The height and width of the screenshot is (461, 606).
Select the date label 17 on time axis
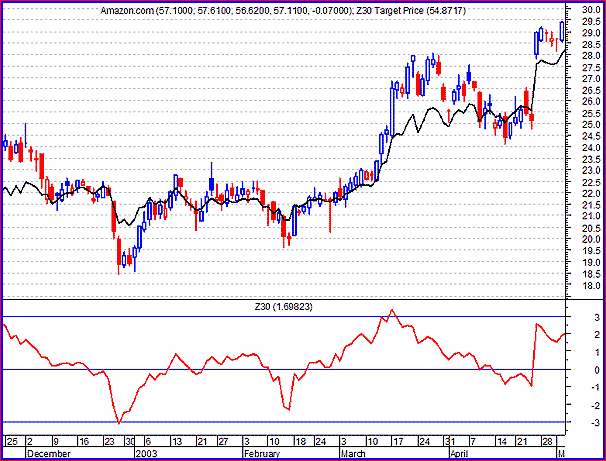[397, 441]
